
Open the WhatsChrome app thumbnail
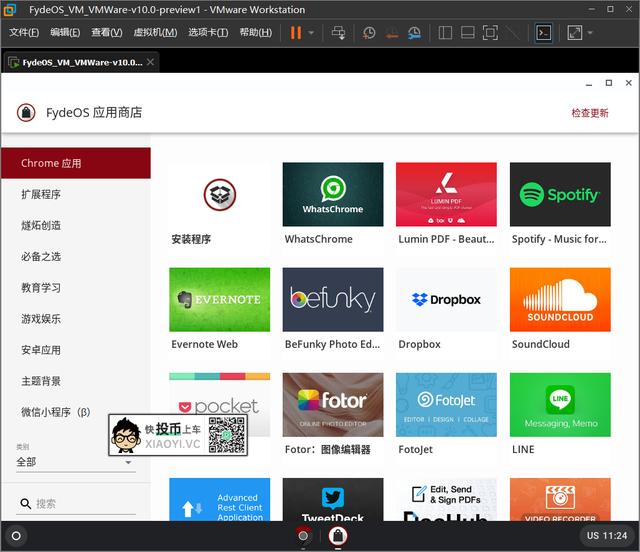(333, 194)
